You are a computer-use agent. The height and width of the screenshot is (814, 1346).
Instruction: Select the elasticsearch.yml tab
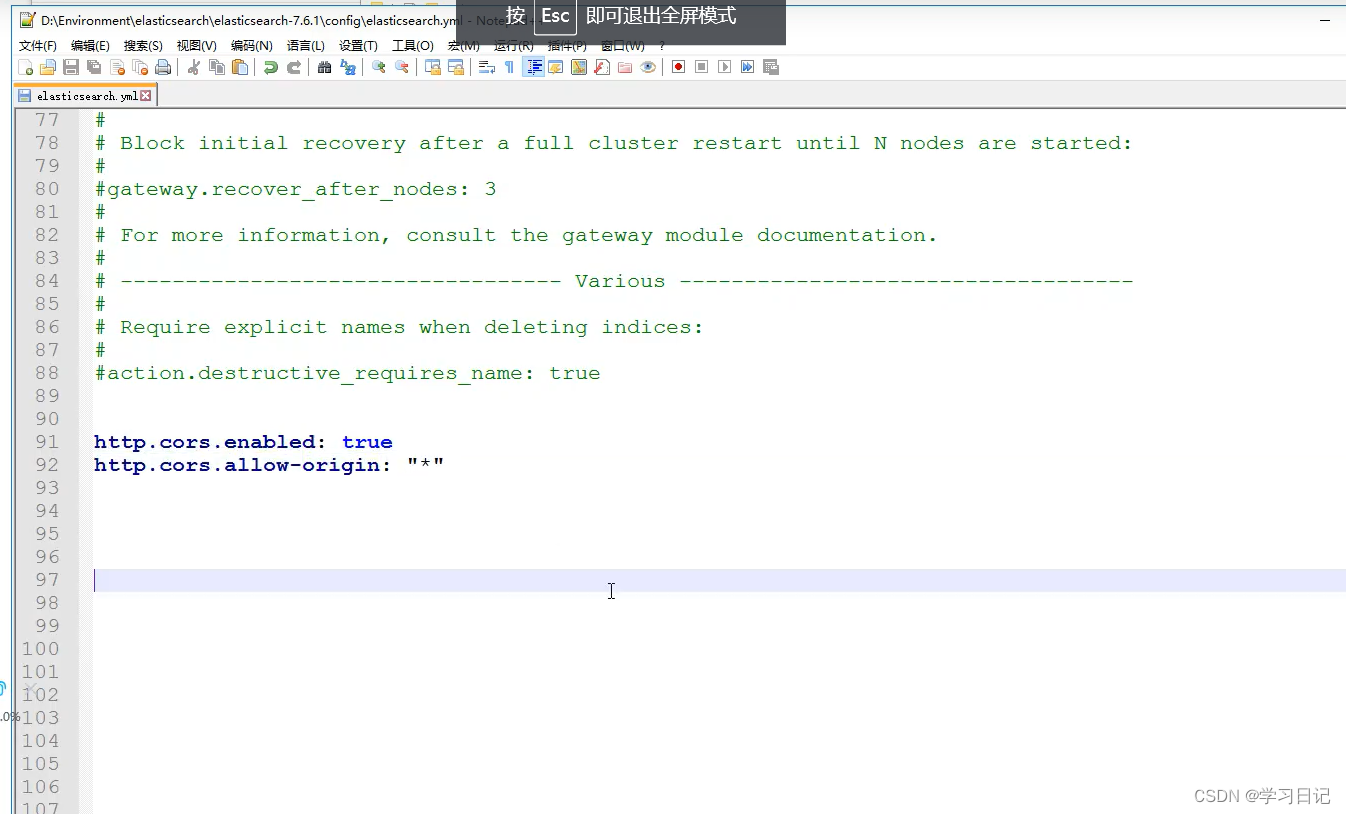tap(86, 96)
